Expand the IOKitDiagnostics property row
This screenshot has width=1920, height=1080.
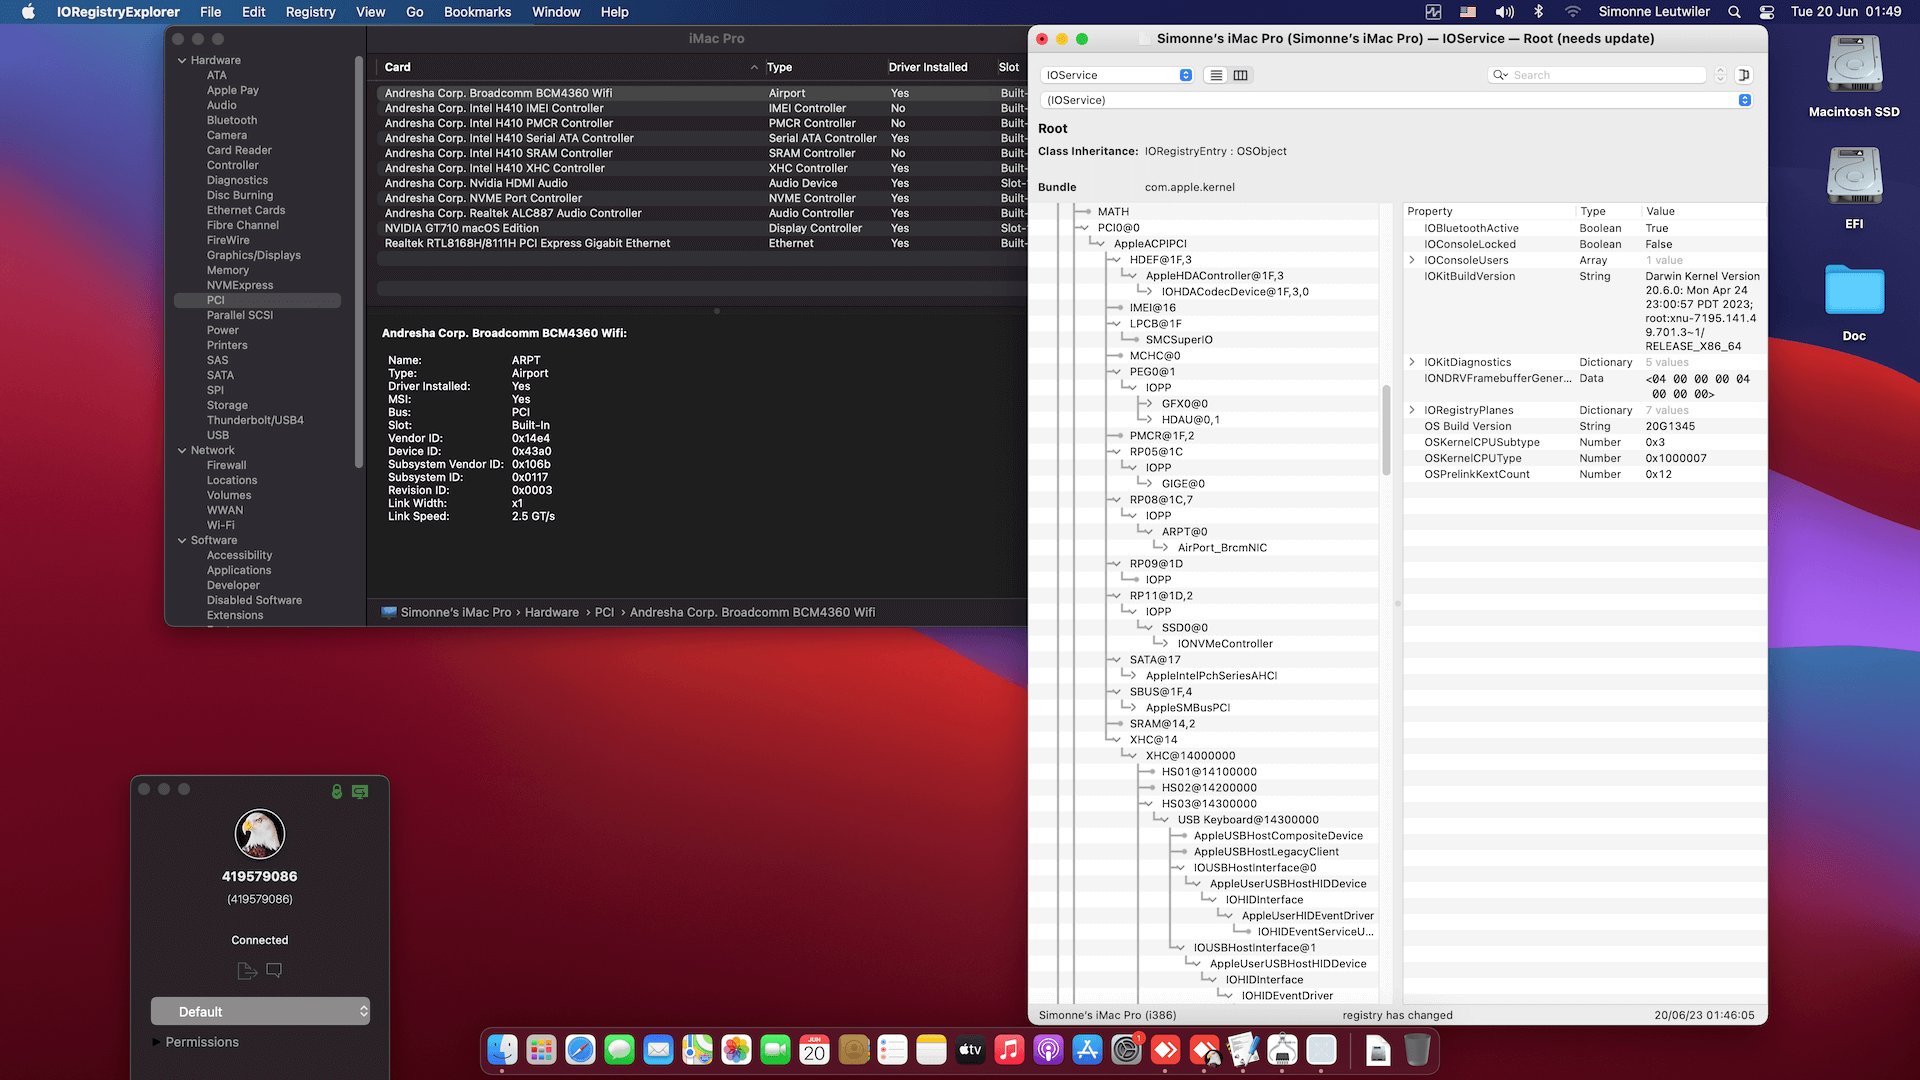tap(1411, 362)
